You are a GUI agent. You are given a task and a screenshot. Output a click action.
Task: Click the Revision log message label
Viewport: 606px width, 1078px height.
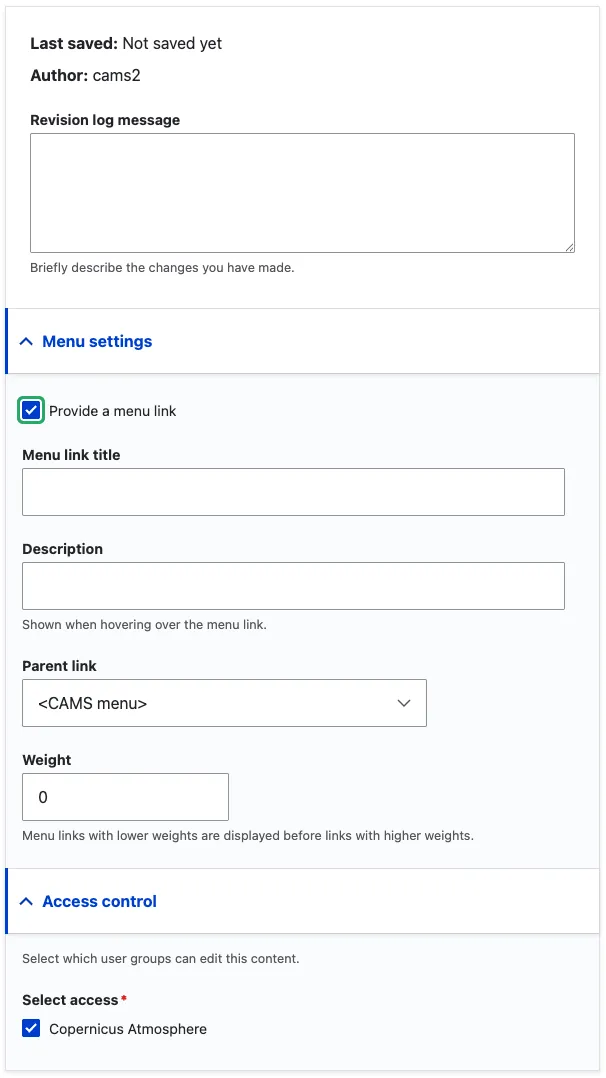click(105, 120)
